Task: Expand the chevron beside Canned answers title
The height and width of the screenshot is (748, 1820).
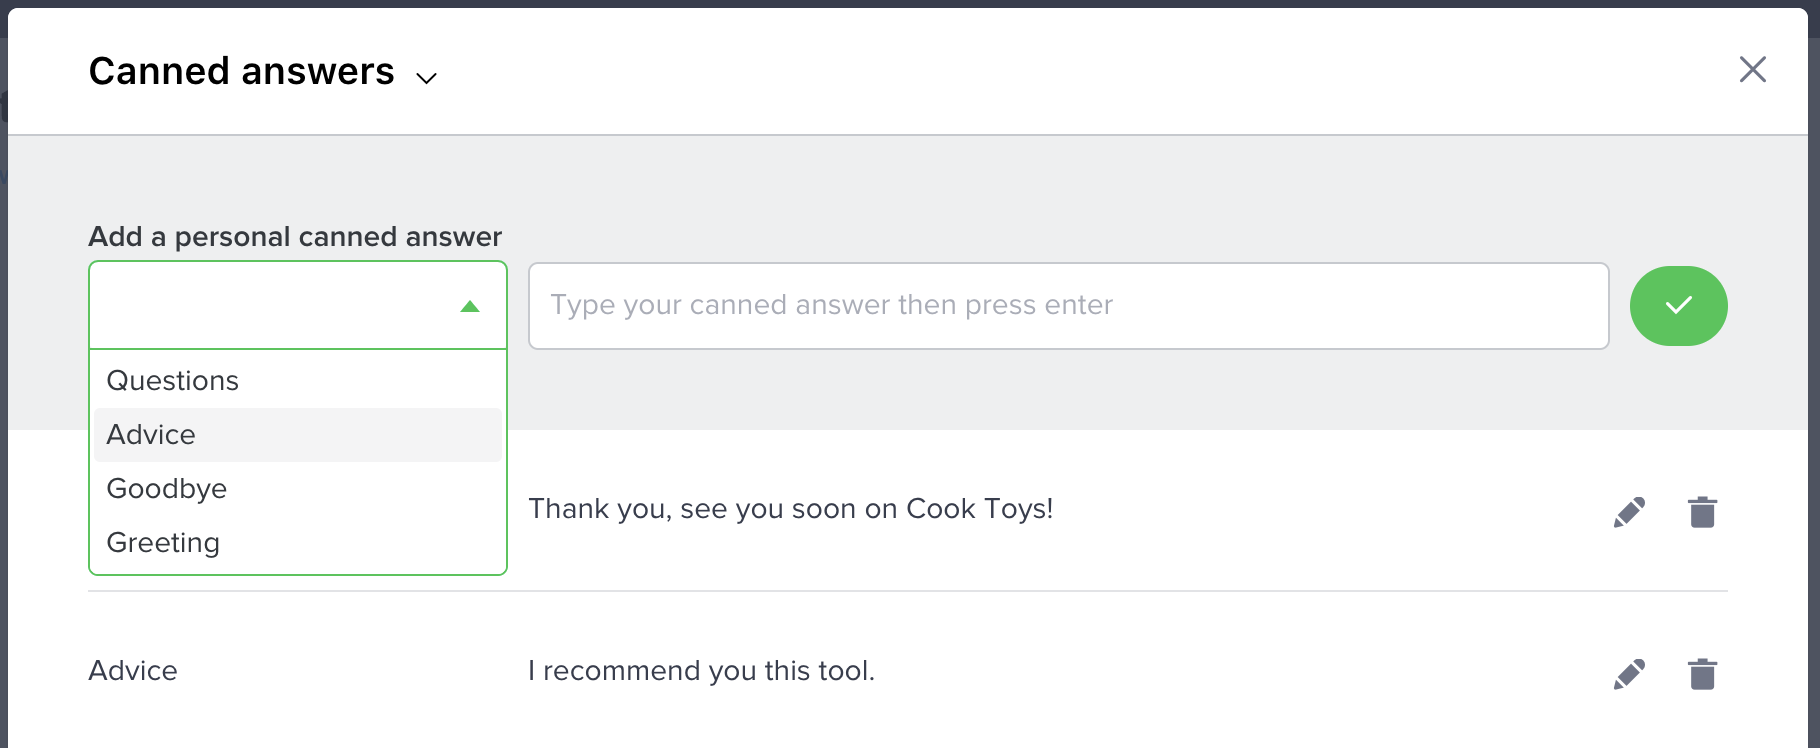Action: tap(427, 78)
